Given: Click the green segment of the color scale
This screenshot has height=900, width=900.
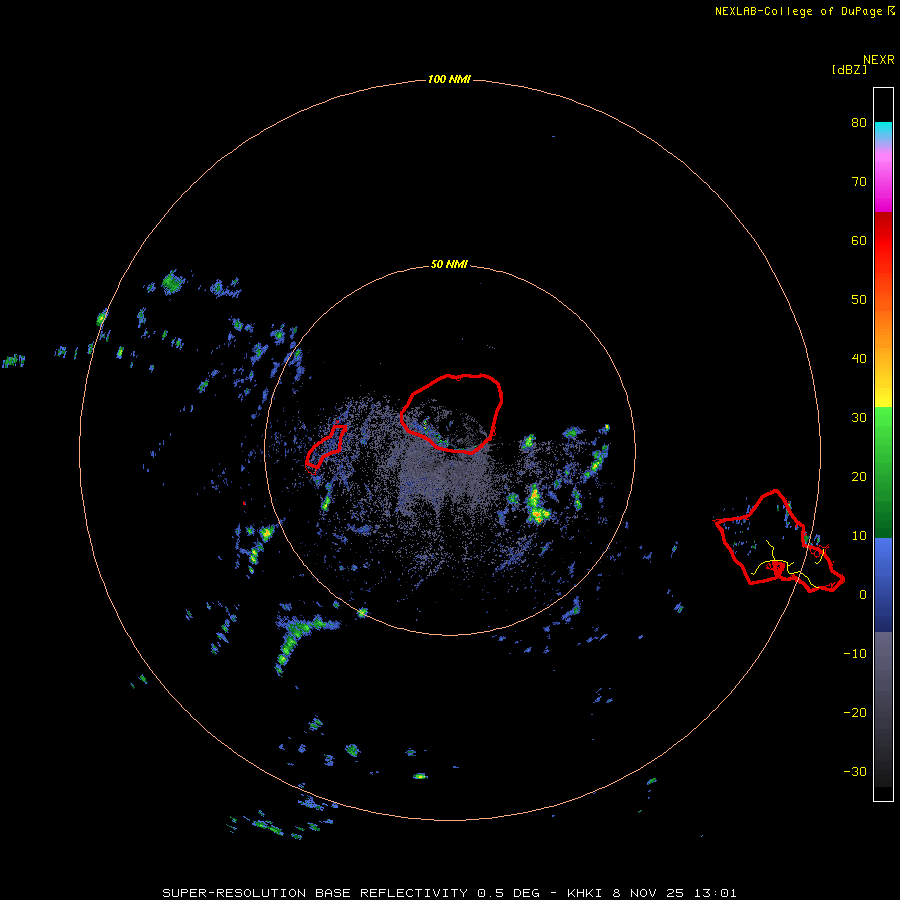Looking at the screenshot, I should [x=883, y=472].
